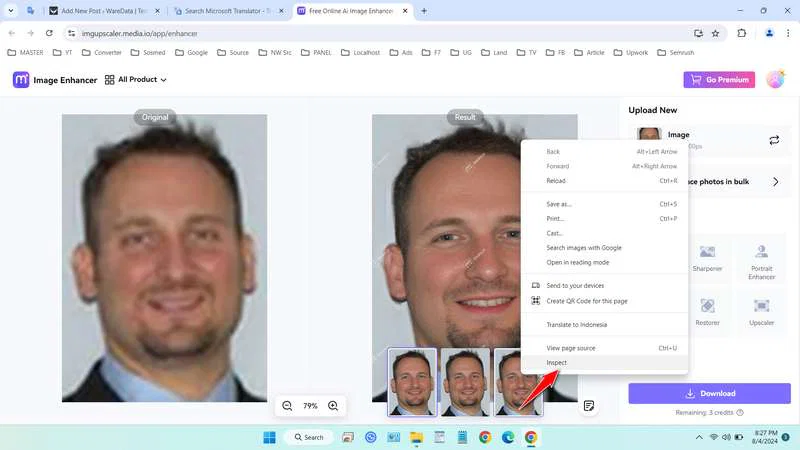Zoom in with the plus magnifier
The height and width of the screenshot is (450, 800).
point(333,406)
